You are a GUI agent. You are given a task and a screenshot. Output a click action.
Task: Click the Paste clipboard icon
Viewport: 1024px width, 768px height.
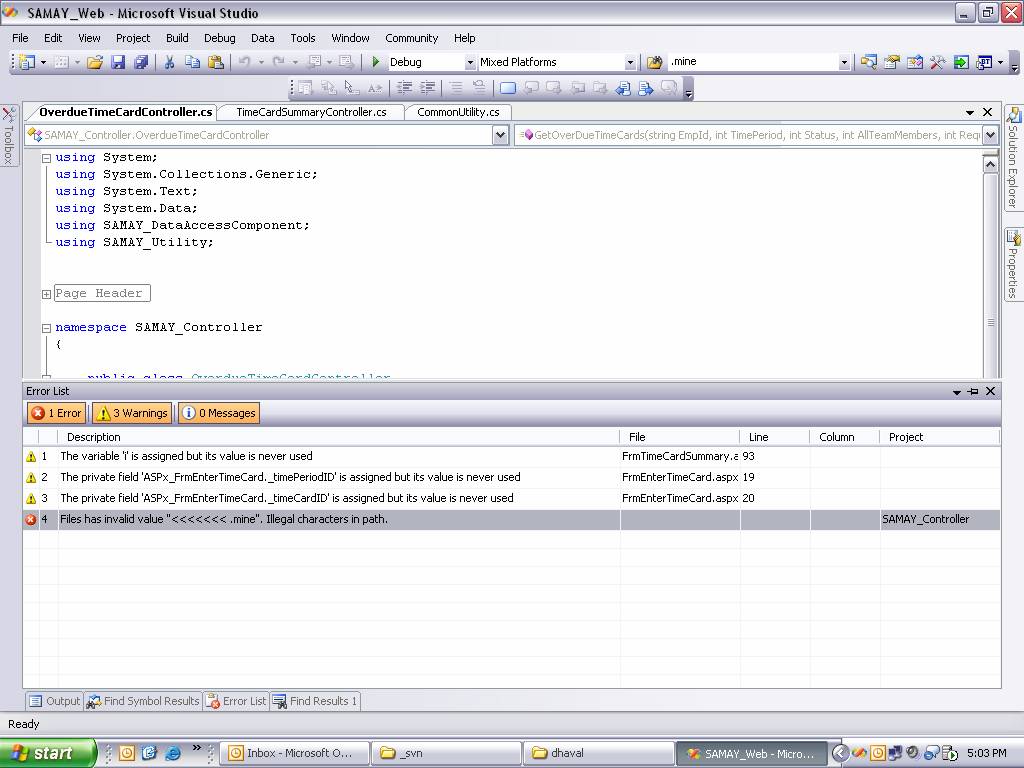tap(216, 62)
